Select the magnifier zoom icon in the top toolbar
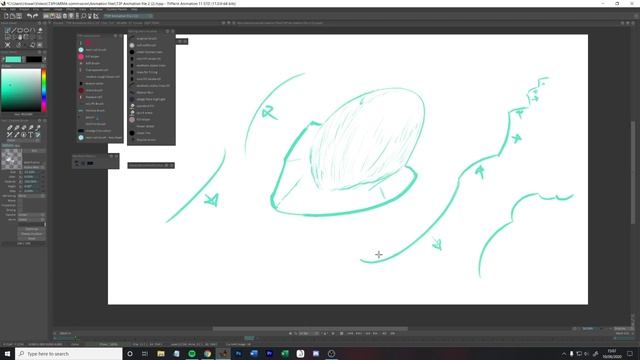The image size is (640, 360). pyautogui.click(x=83, y=16)
